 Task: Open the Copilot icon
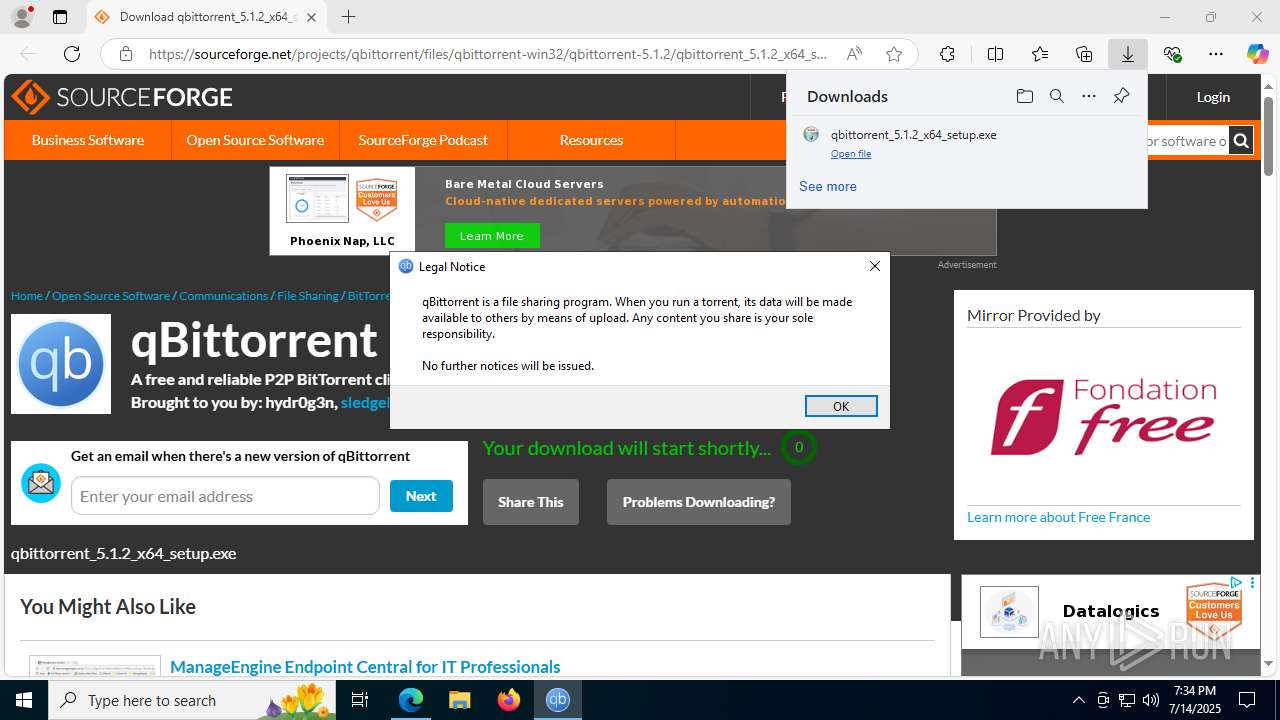pos(1258,54)
